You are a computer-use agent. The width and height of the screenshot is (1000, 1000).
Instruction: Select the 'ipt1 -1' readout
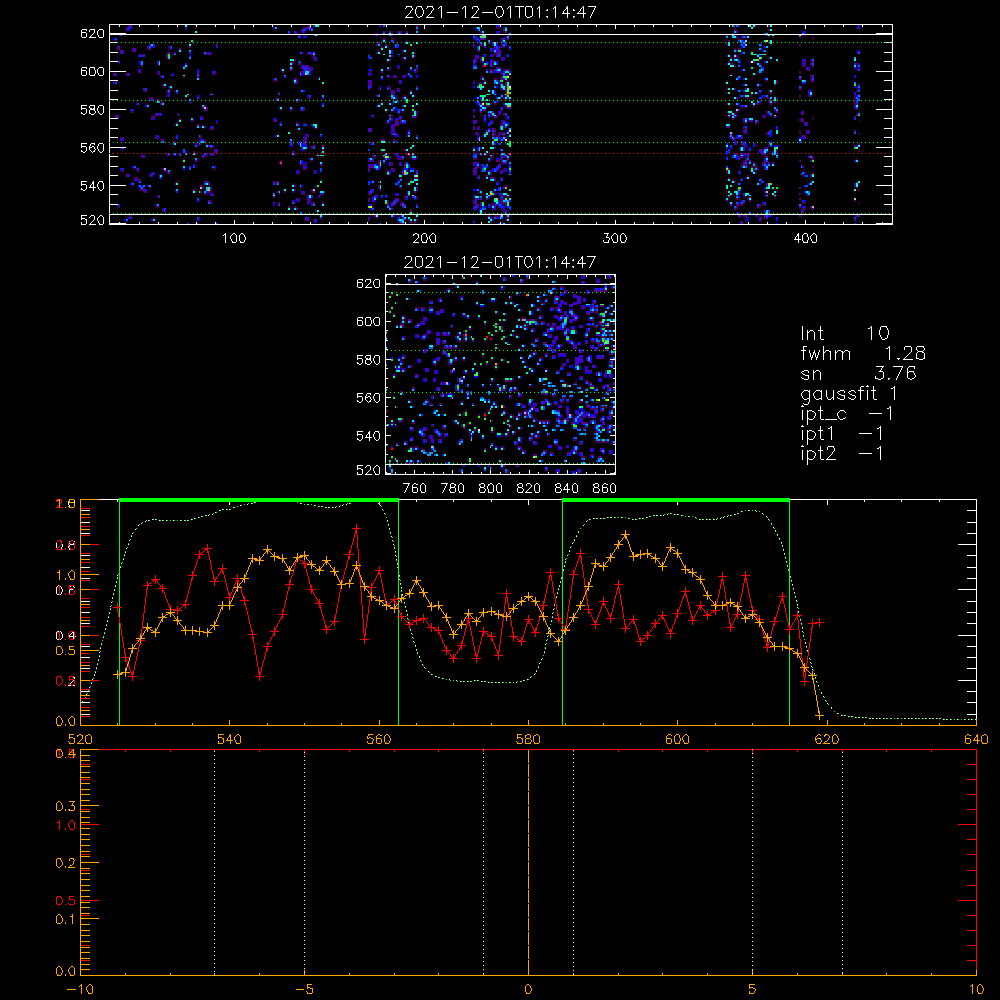pos(842,434)
